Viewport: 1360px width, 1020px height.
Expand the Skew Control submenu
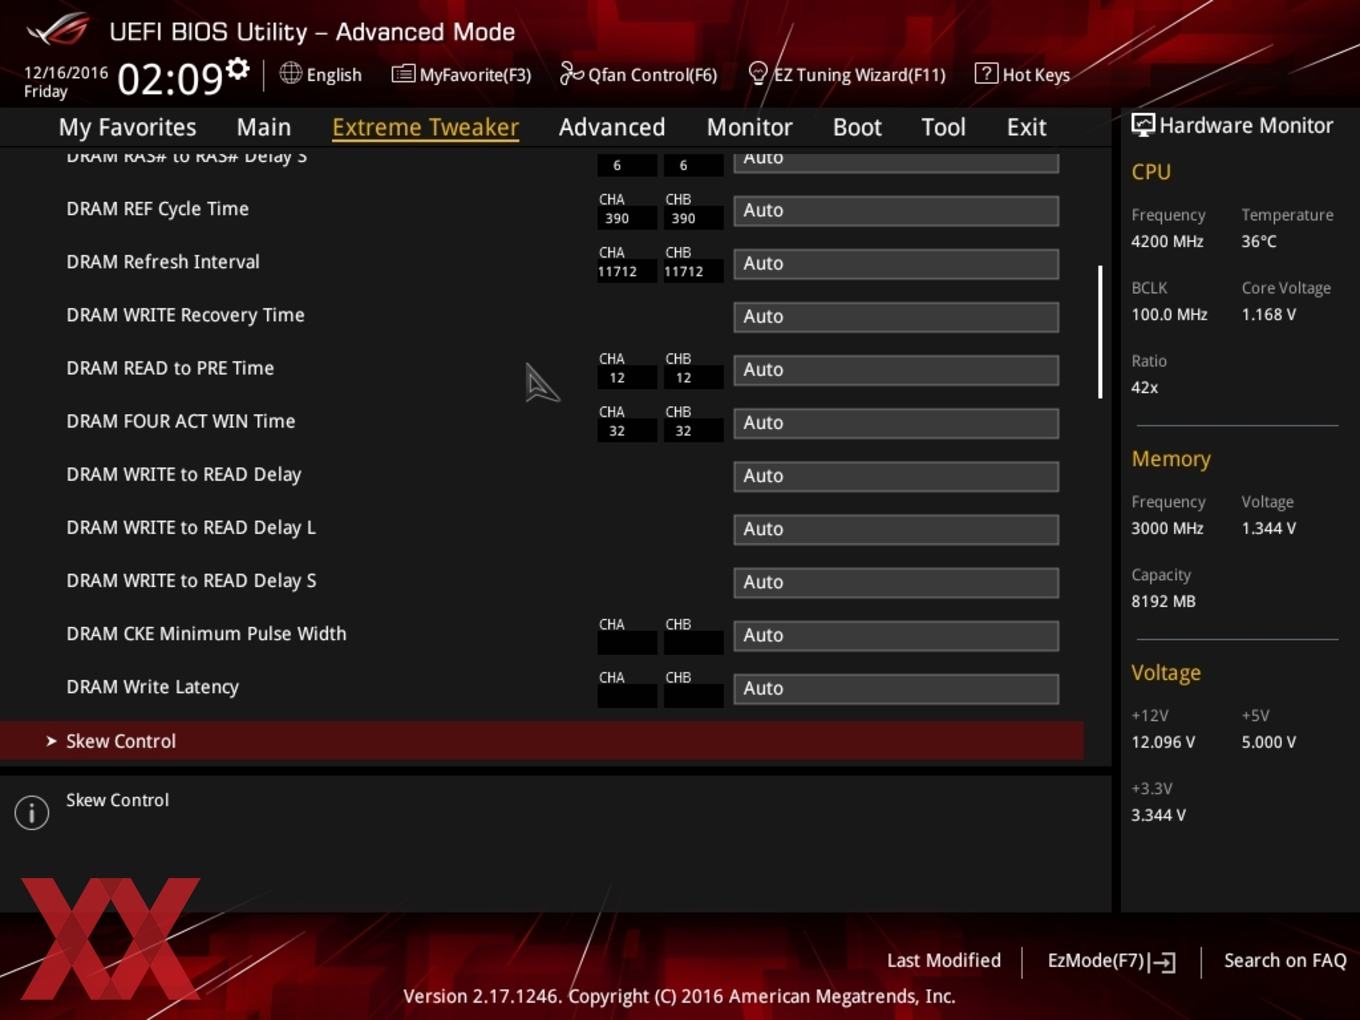tap(541, 741)
